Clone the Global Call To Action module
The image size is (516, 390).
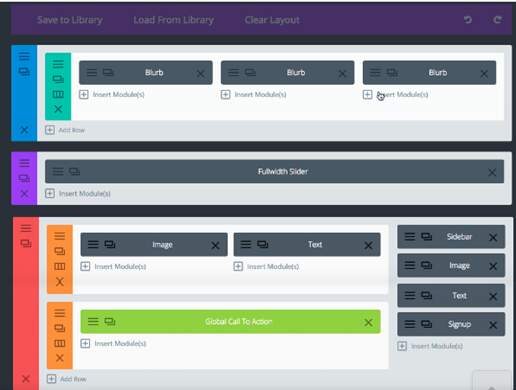coord(110,321)
